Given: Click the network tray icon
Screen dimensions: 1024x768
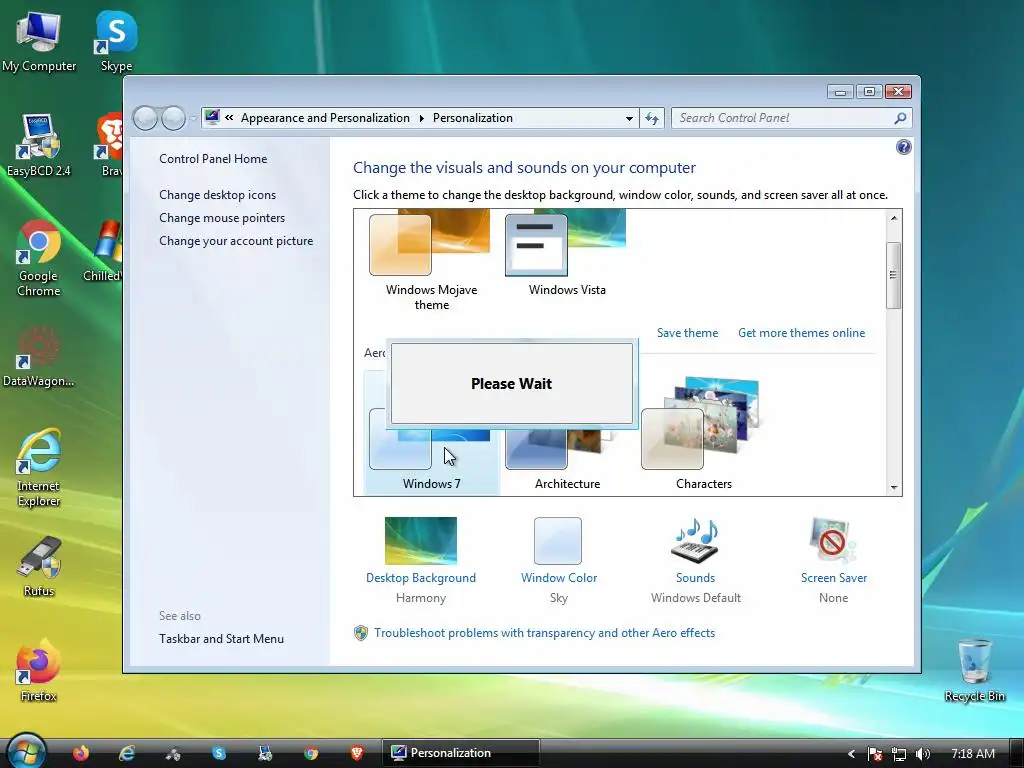Looking at the screenshot, I should pyautogui.click(x=899, y=754).
